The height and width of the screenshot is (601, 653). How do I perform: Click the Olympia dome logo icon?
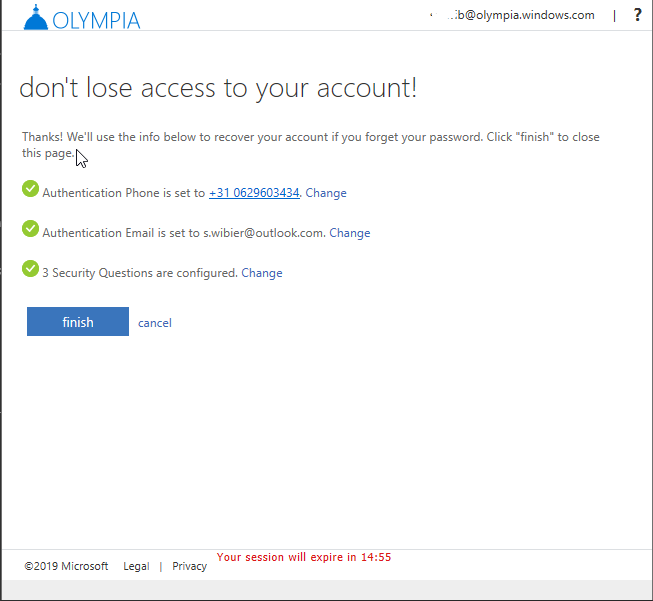click(x=35, y=18)
